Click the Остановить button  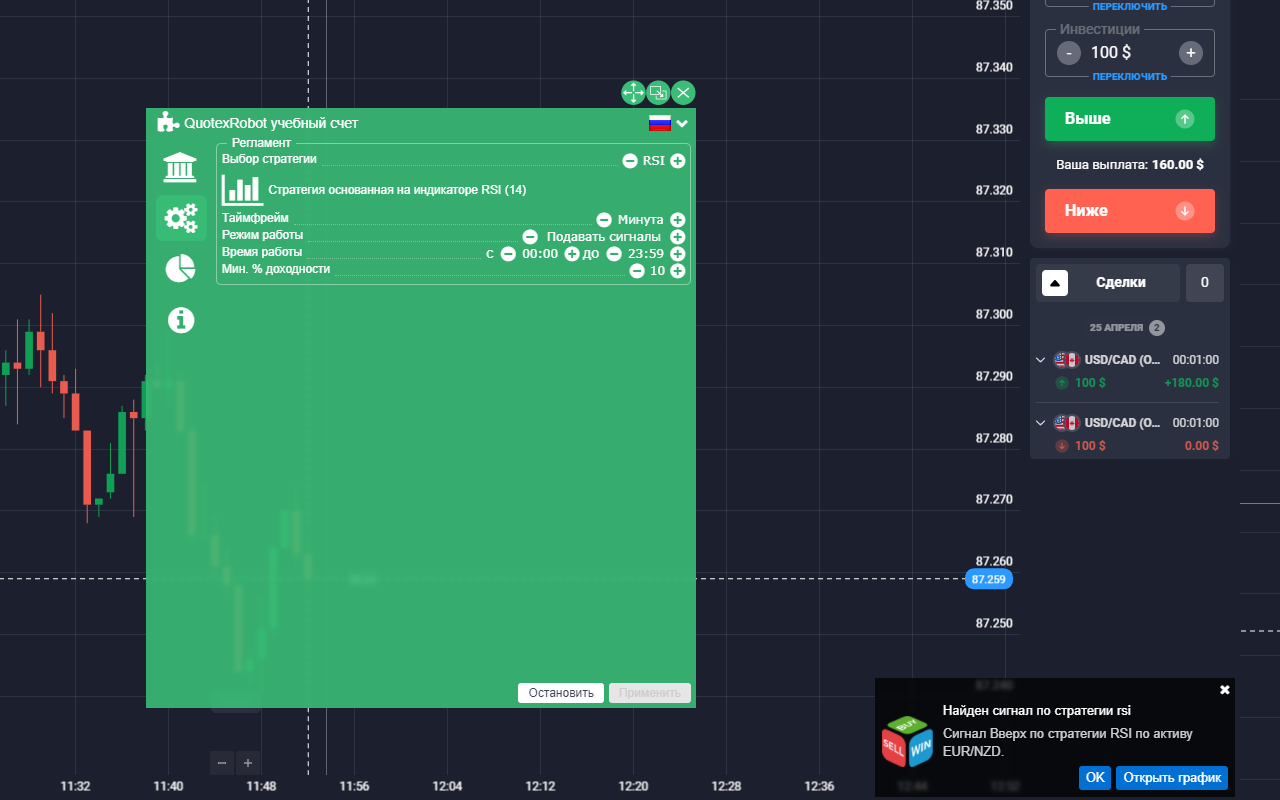[561, 693]
